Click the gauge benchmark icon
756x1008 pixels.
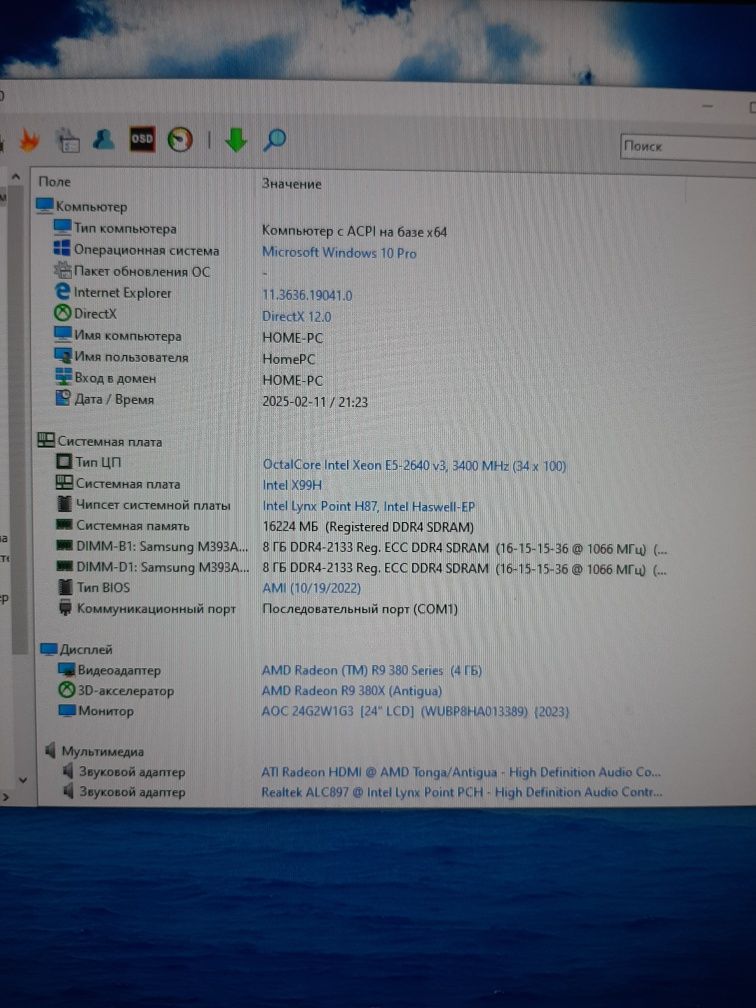[180, 140]
